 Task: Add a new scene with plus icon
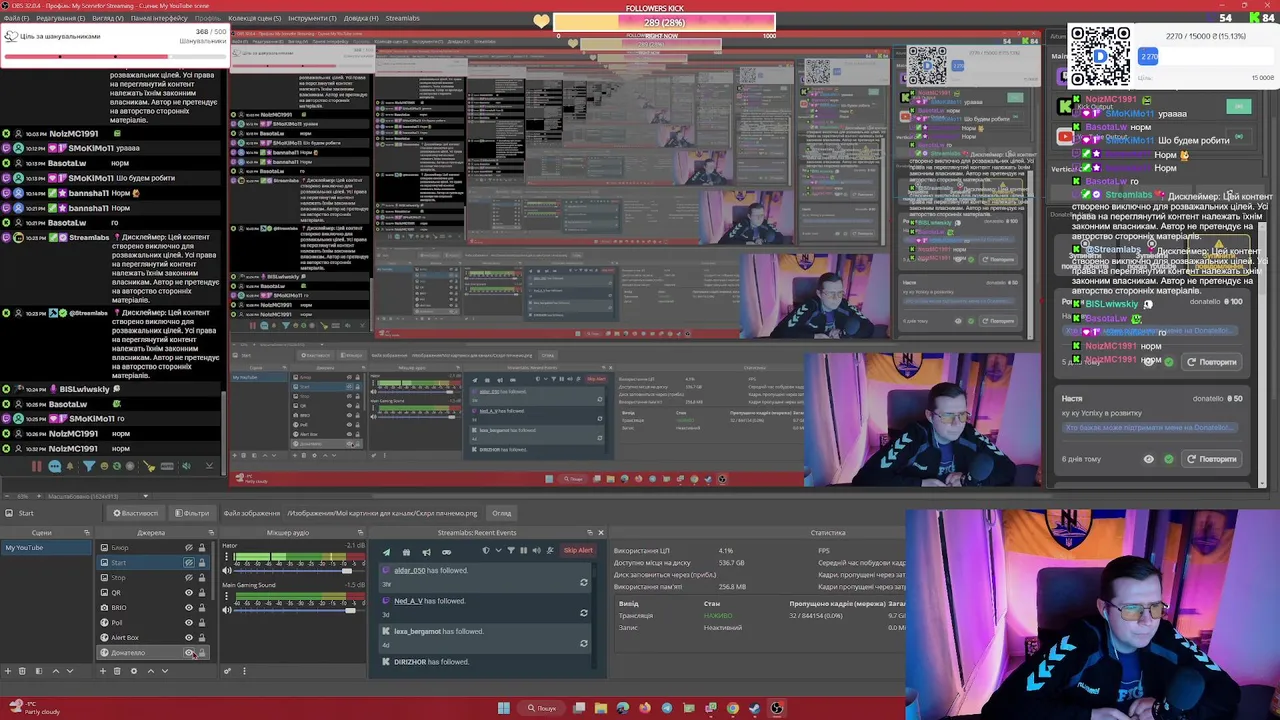click(7, 671)
